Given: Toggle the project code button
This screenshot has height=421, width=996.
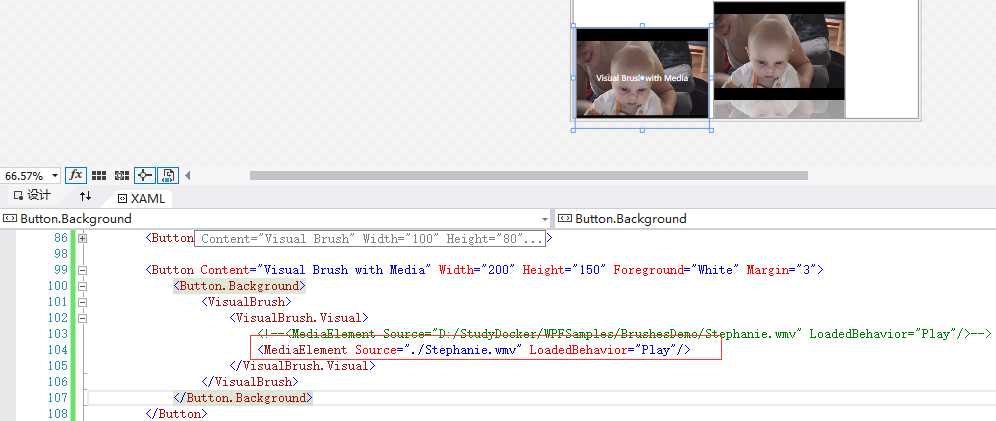Looking at the screenshot, I should coord(168,175).
